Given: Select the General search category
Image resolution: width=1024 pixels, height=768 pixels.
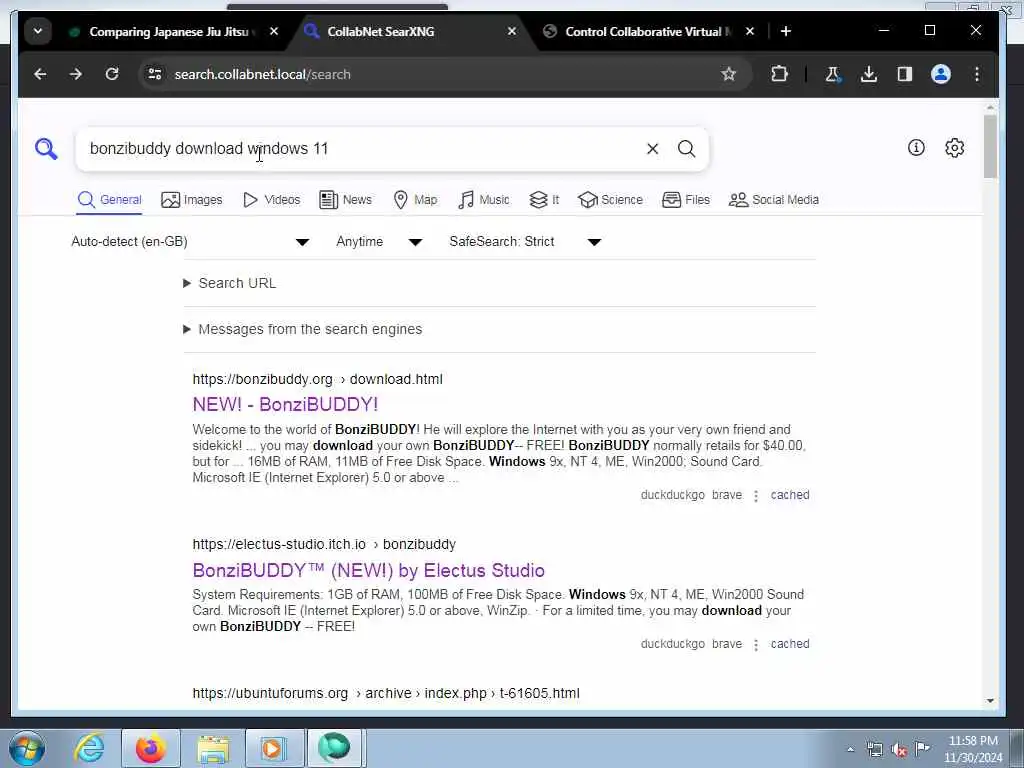Looking at the screenshot, I should 109,200.
